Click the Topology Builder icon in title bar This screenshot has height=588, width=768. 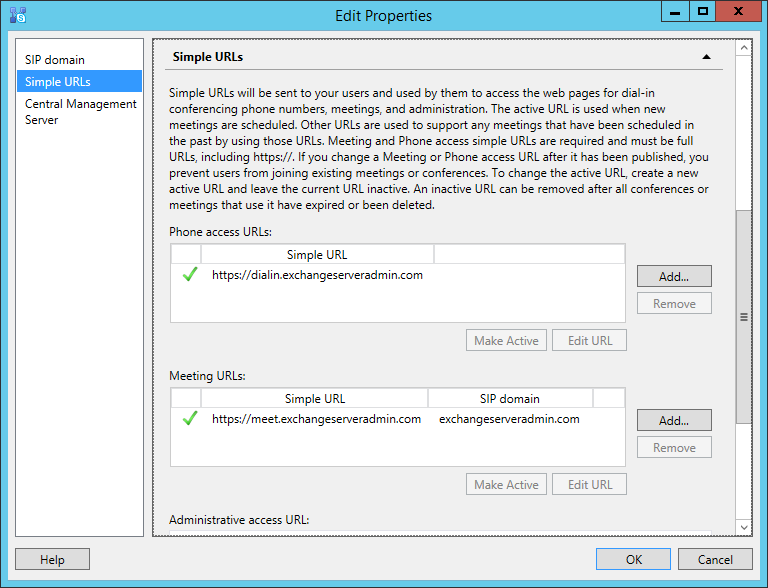[x=18, y=15]
